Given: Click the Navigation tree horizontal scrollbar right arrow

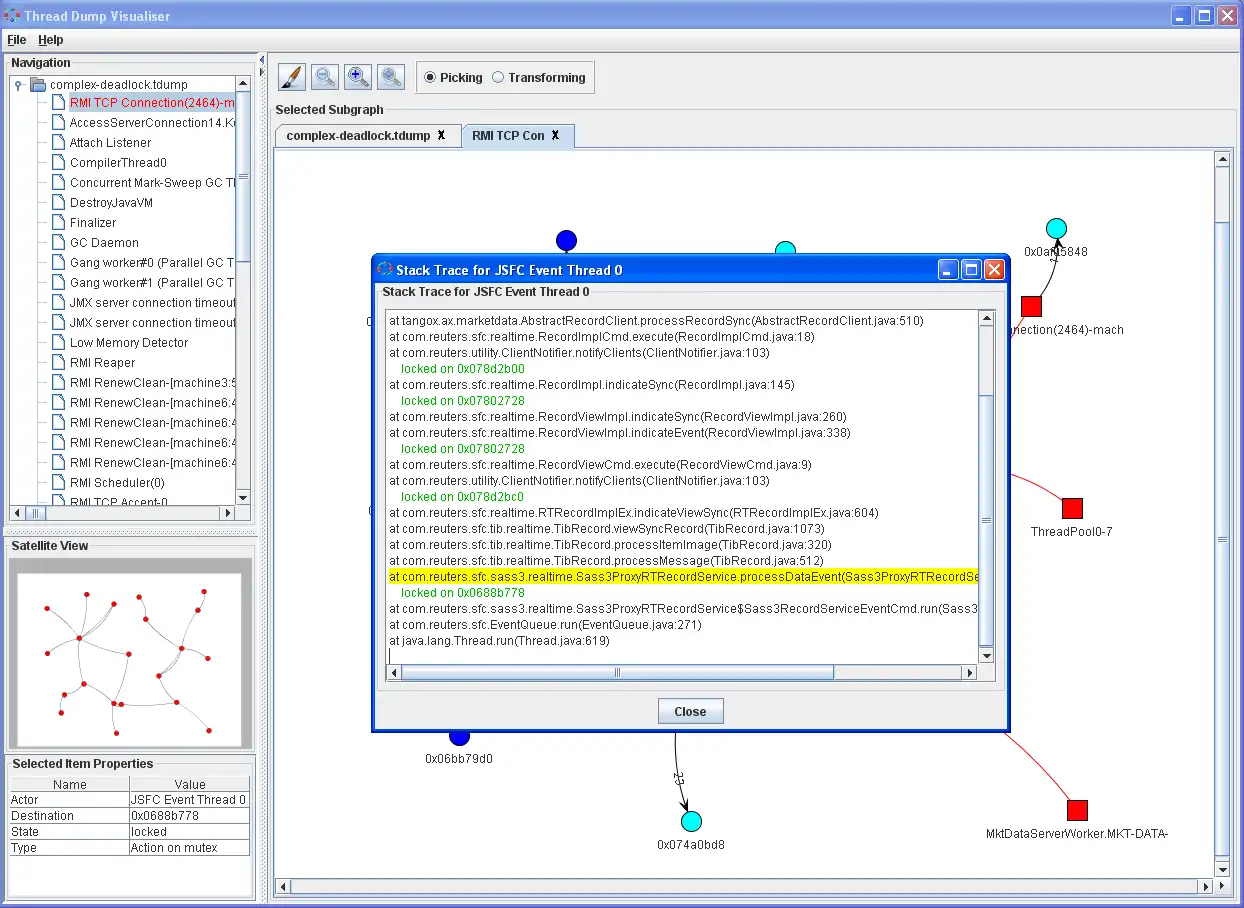Looking at the screenshot, I should pyautogui.click(x=227, y=513).
